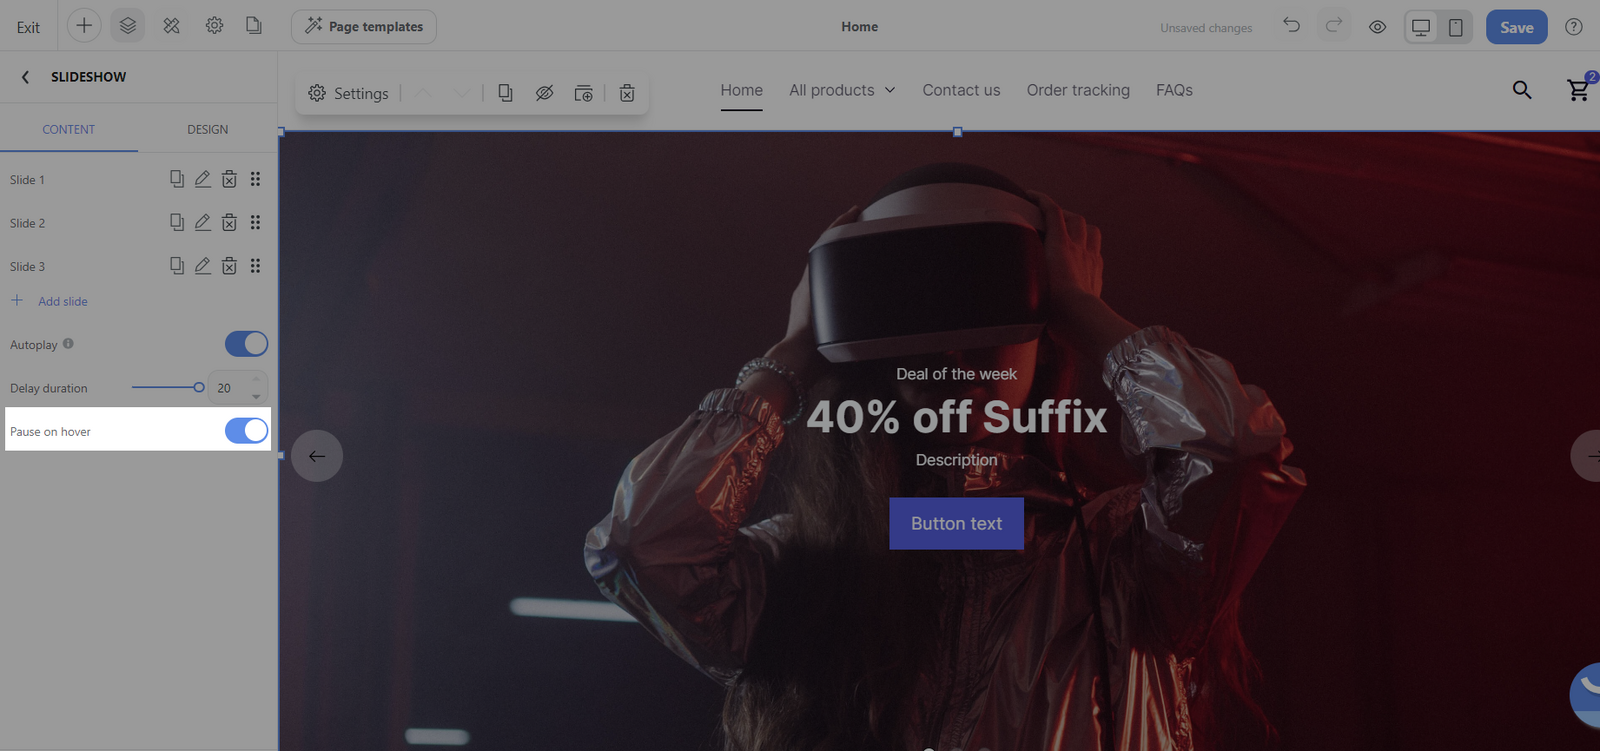The height and width of the screenshot is (751, 1600).
Task: Edit Slide 3
Action: coord(203,266)
